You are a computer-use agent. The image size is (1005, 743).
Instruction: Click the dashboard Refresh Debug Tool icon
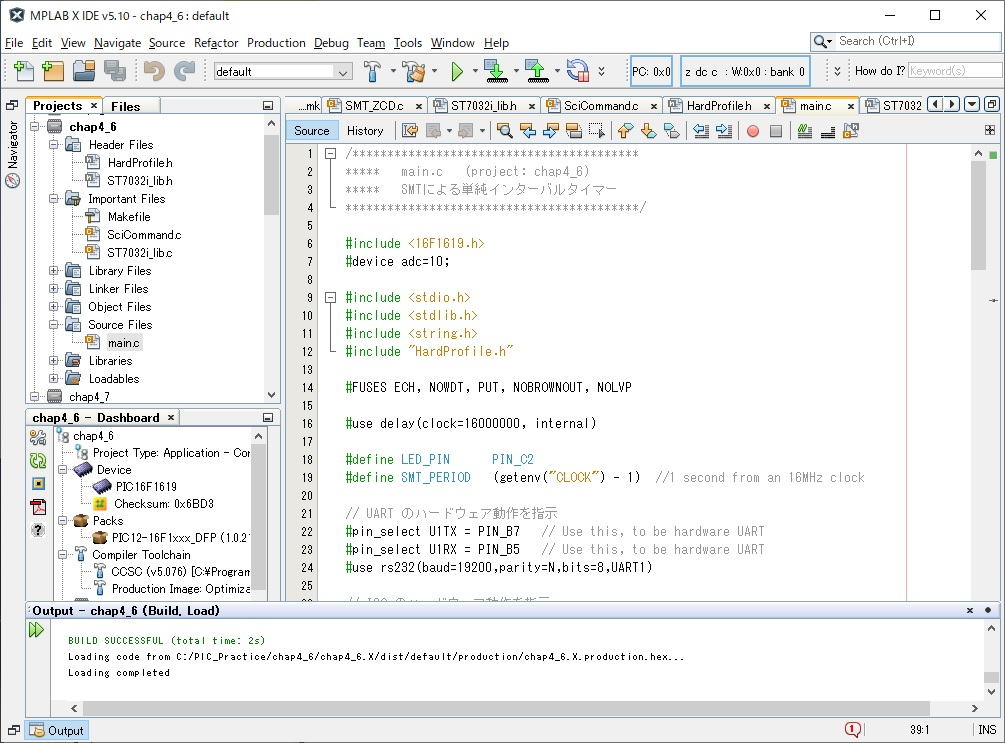coord(38,460)
